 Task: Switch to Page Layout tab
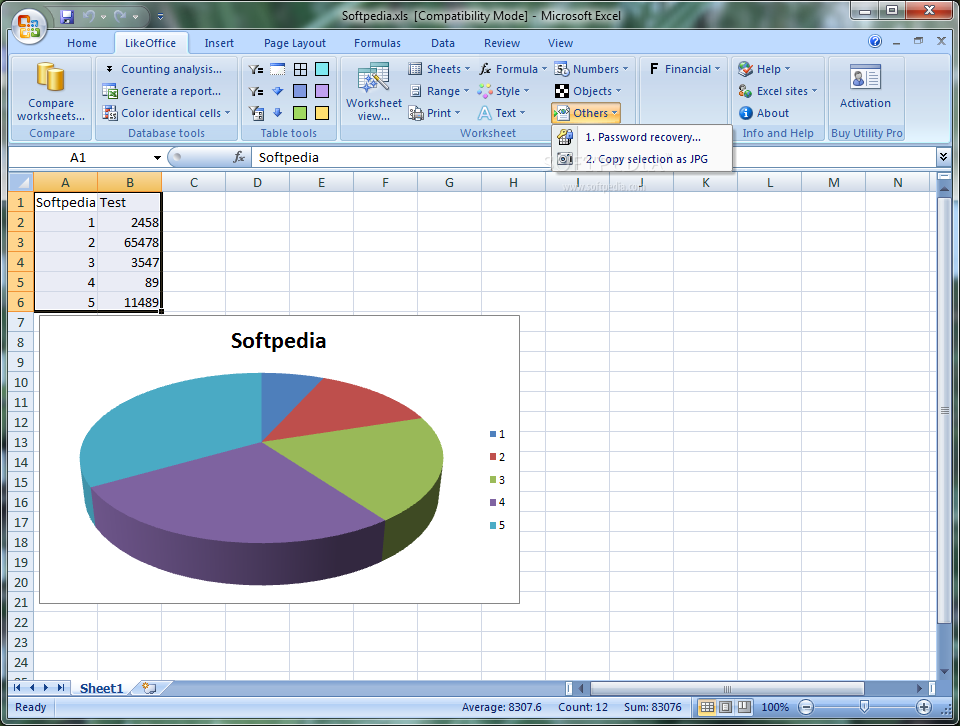click(x=294, y=43)
